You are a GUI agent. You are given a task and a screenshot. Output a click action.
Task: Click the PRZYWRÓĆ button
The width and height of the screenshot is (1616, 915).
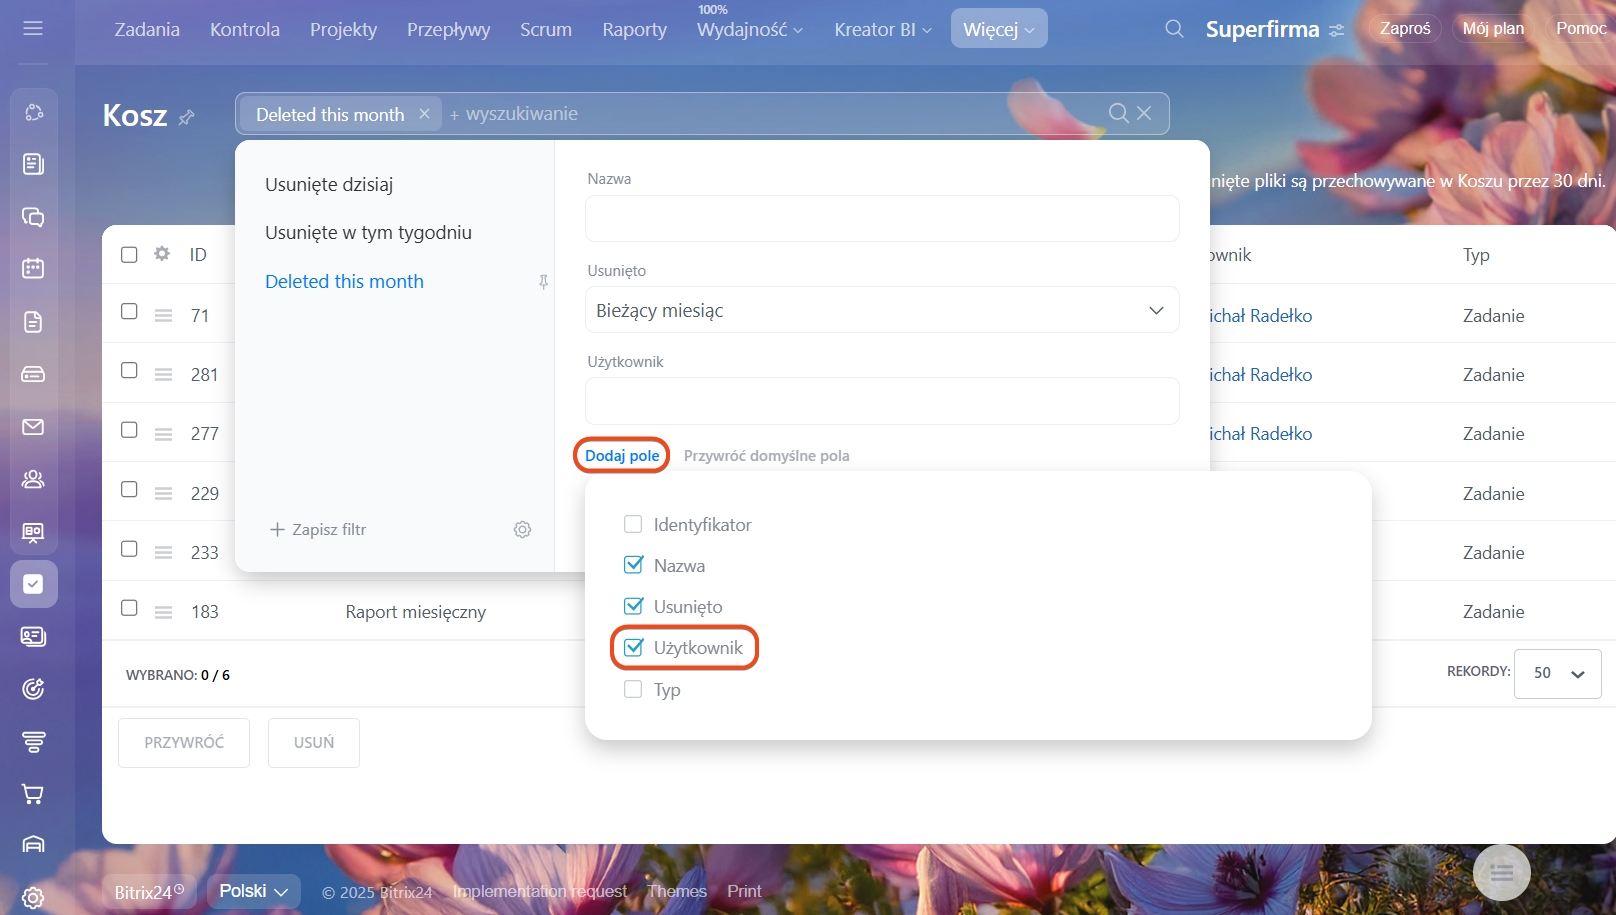coord(184,743)
